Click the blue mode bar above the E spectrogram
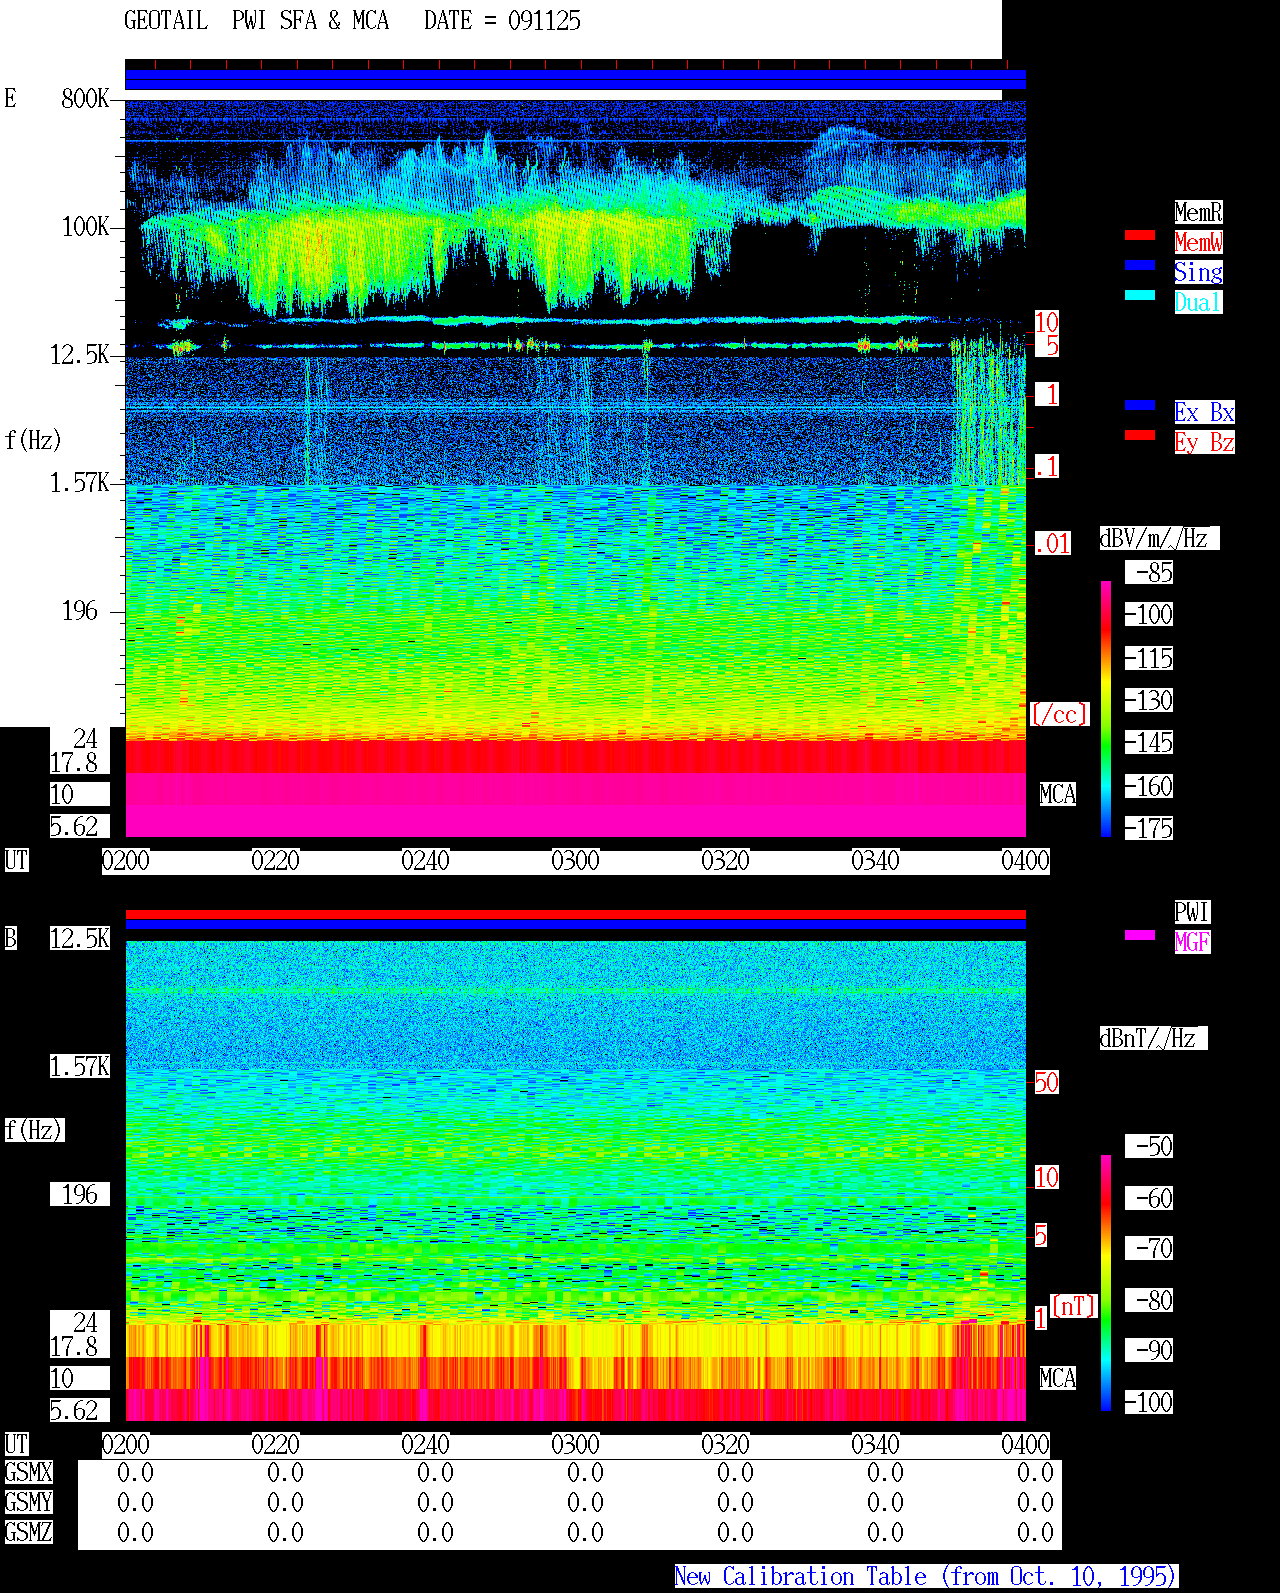This screenshot has height=1593, width=1280. [x=575, y=80]
